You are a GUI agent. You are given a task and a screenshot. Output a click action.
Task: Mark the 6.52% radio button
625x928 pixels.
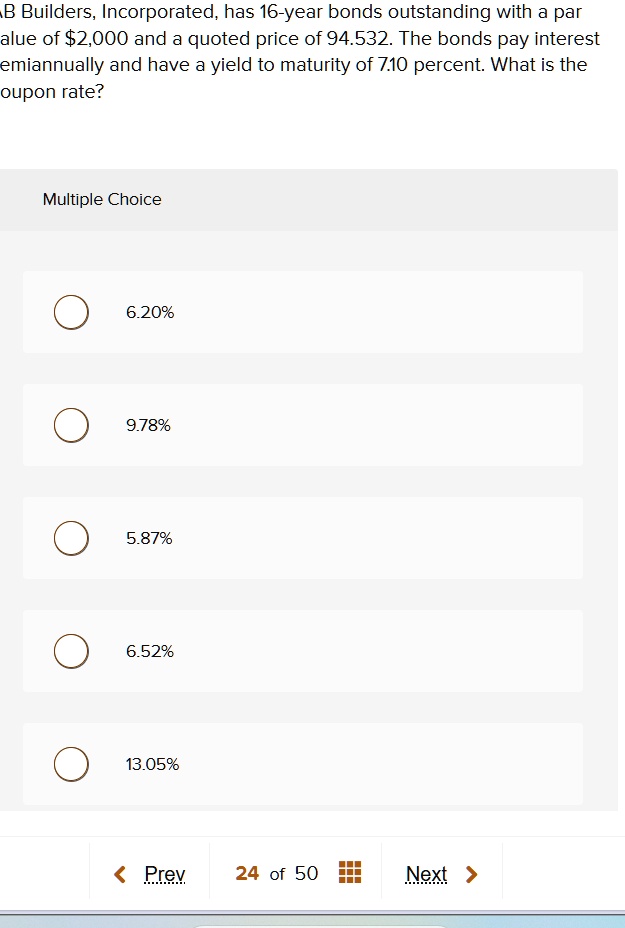coord(71,651)
